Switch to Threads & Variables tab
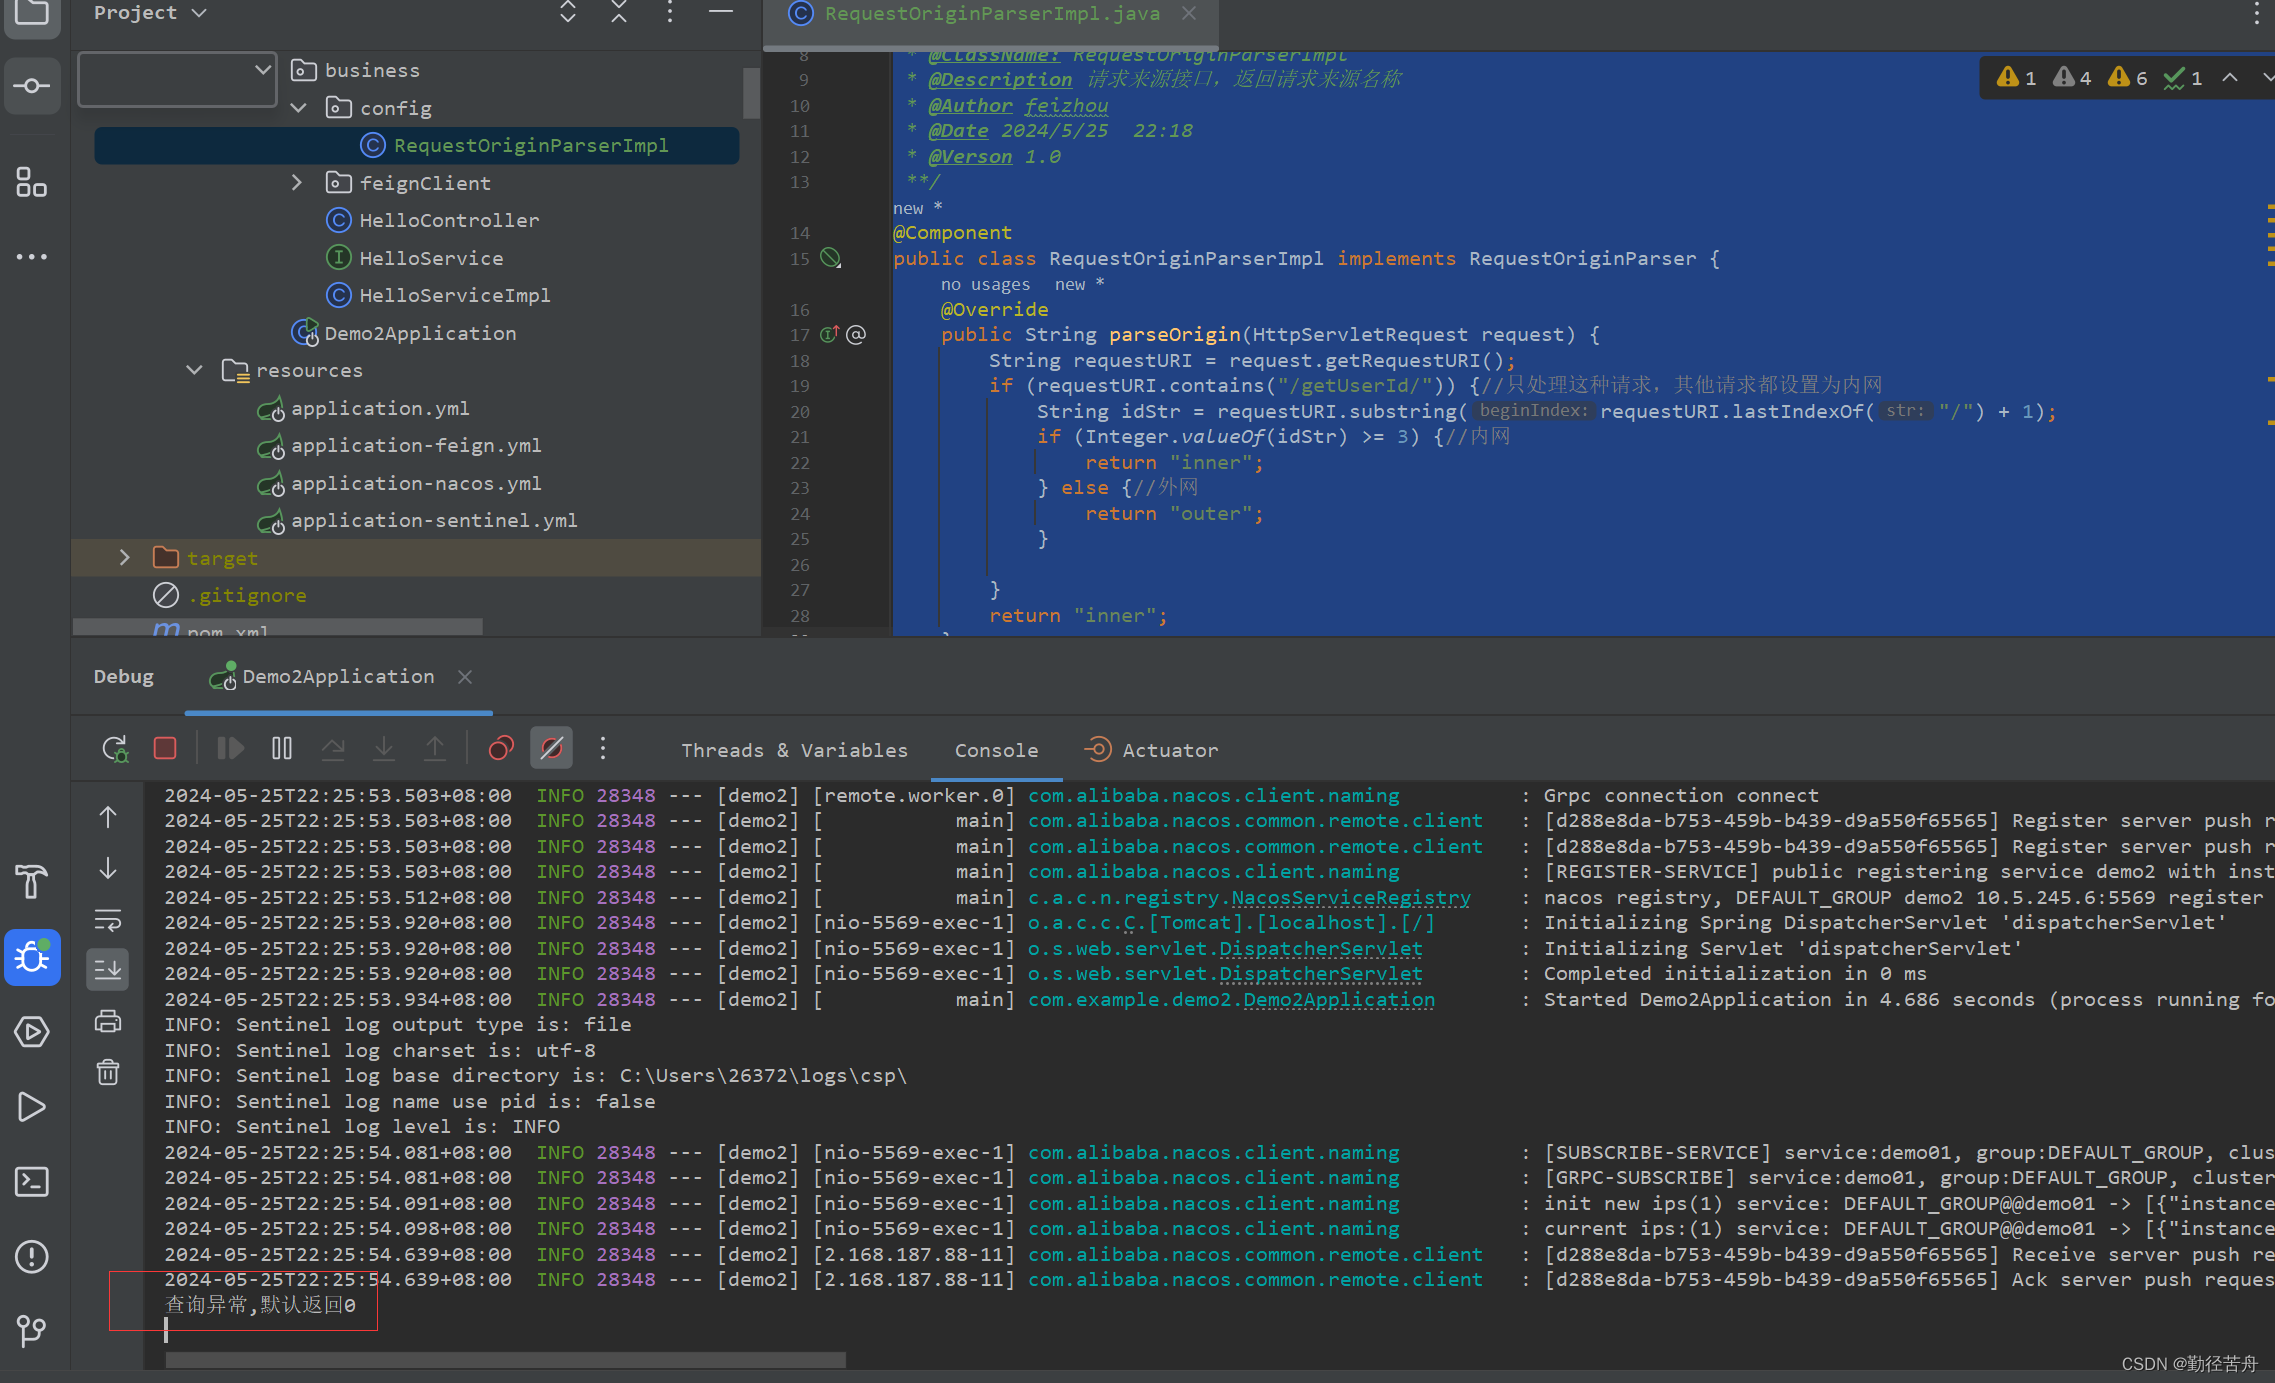This screenshot has width=2275, height=1383. coord(794,750)
